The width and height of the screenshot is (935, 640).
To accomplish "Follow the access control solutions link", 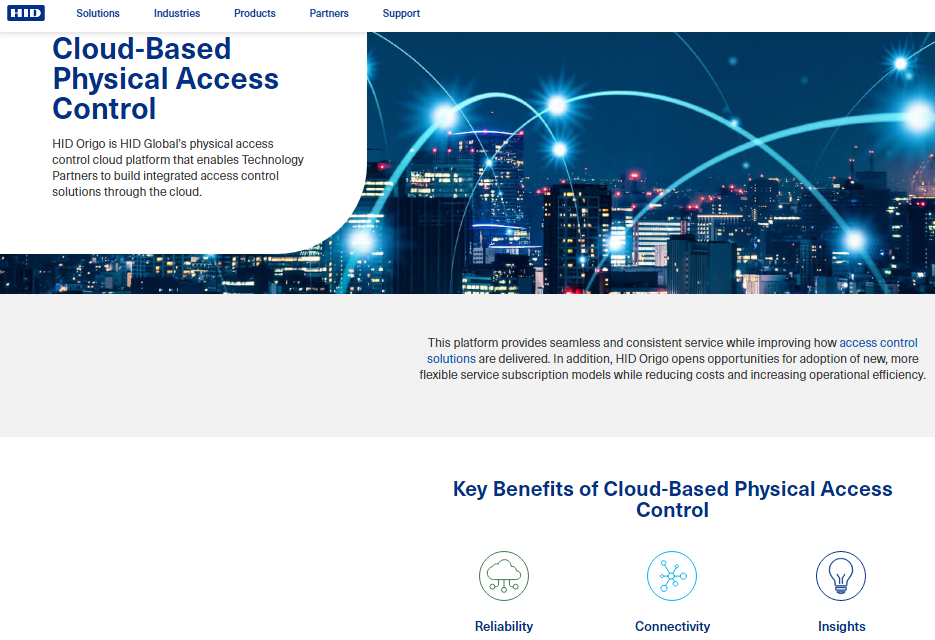I will pyautogui.click(x=878, y=343).
